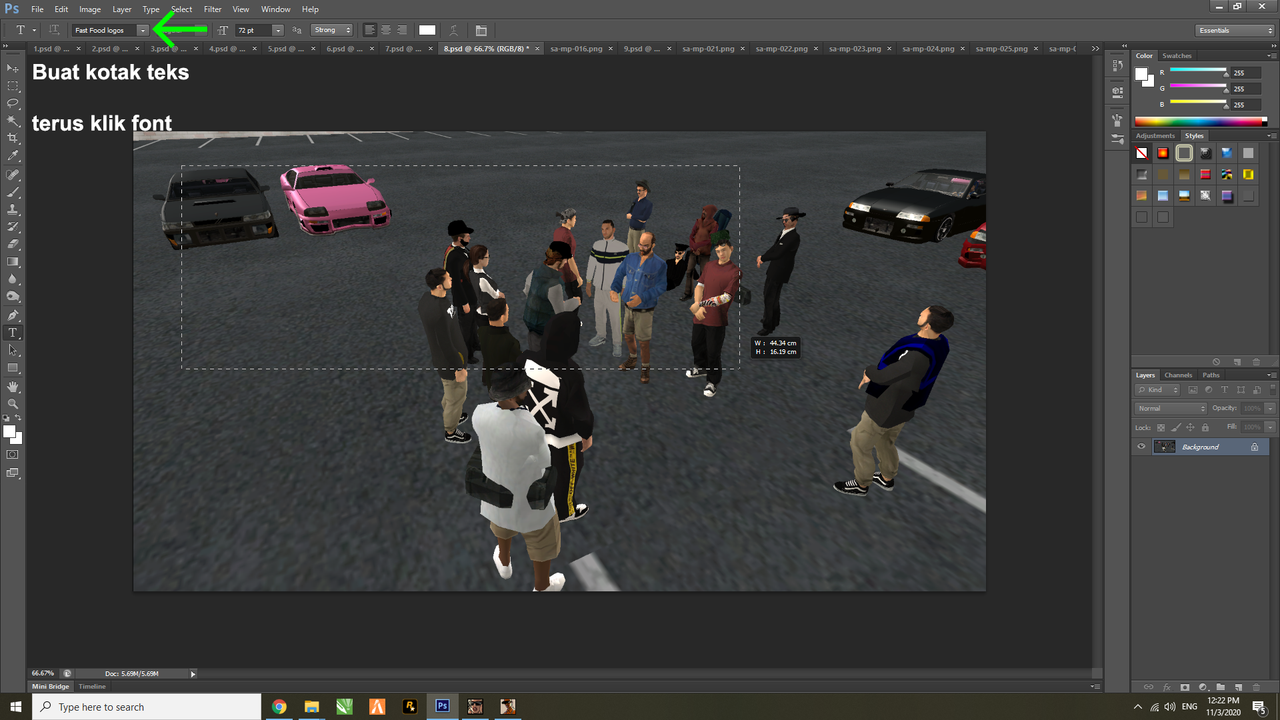Hide the Background layer
This screenshot has height=720, width=1280.
pos(1141,447)
